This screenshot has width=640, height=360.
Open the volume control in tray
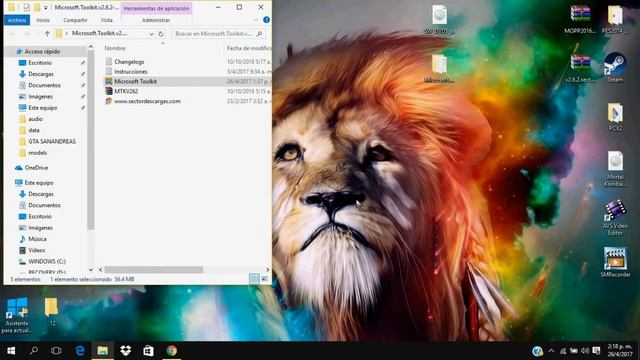(584, 351)
